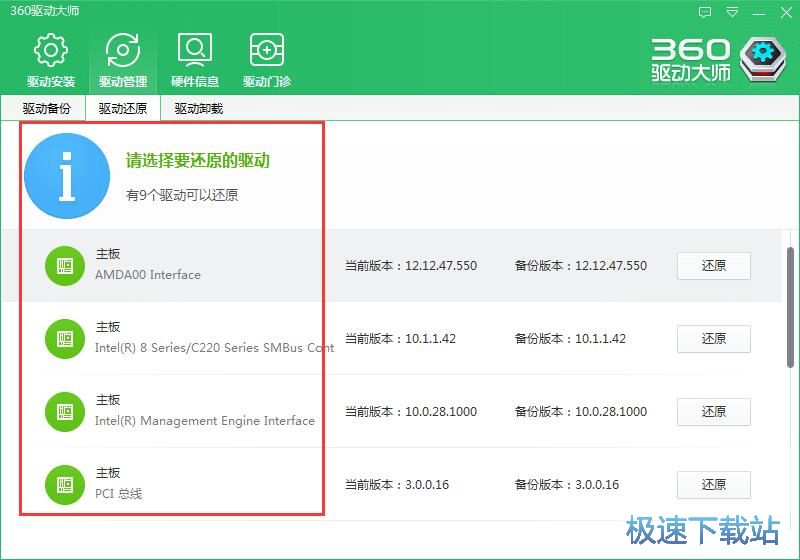This screenshot has height=560, width=800.
Task: Click 当前版本：3.0.0.16 value
Action: pyautogui.click(x=397, y=485)
